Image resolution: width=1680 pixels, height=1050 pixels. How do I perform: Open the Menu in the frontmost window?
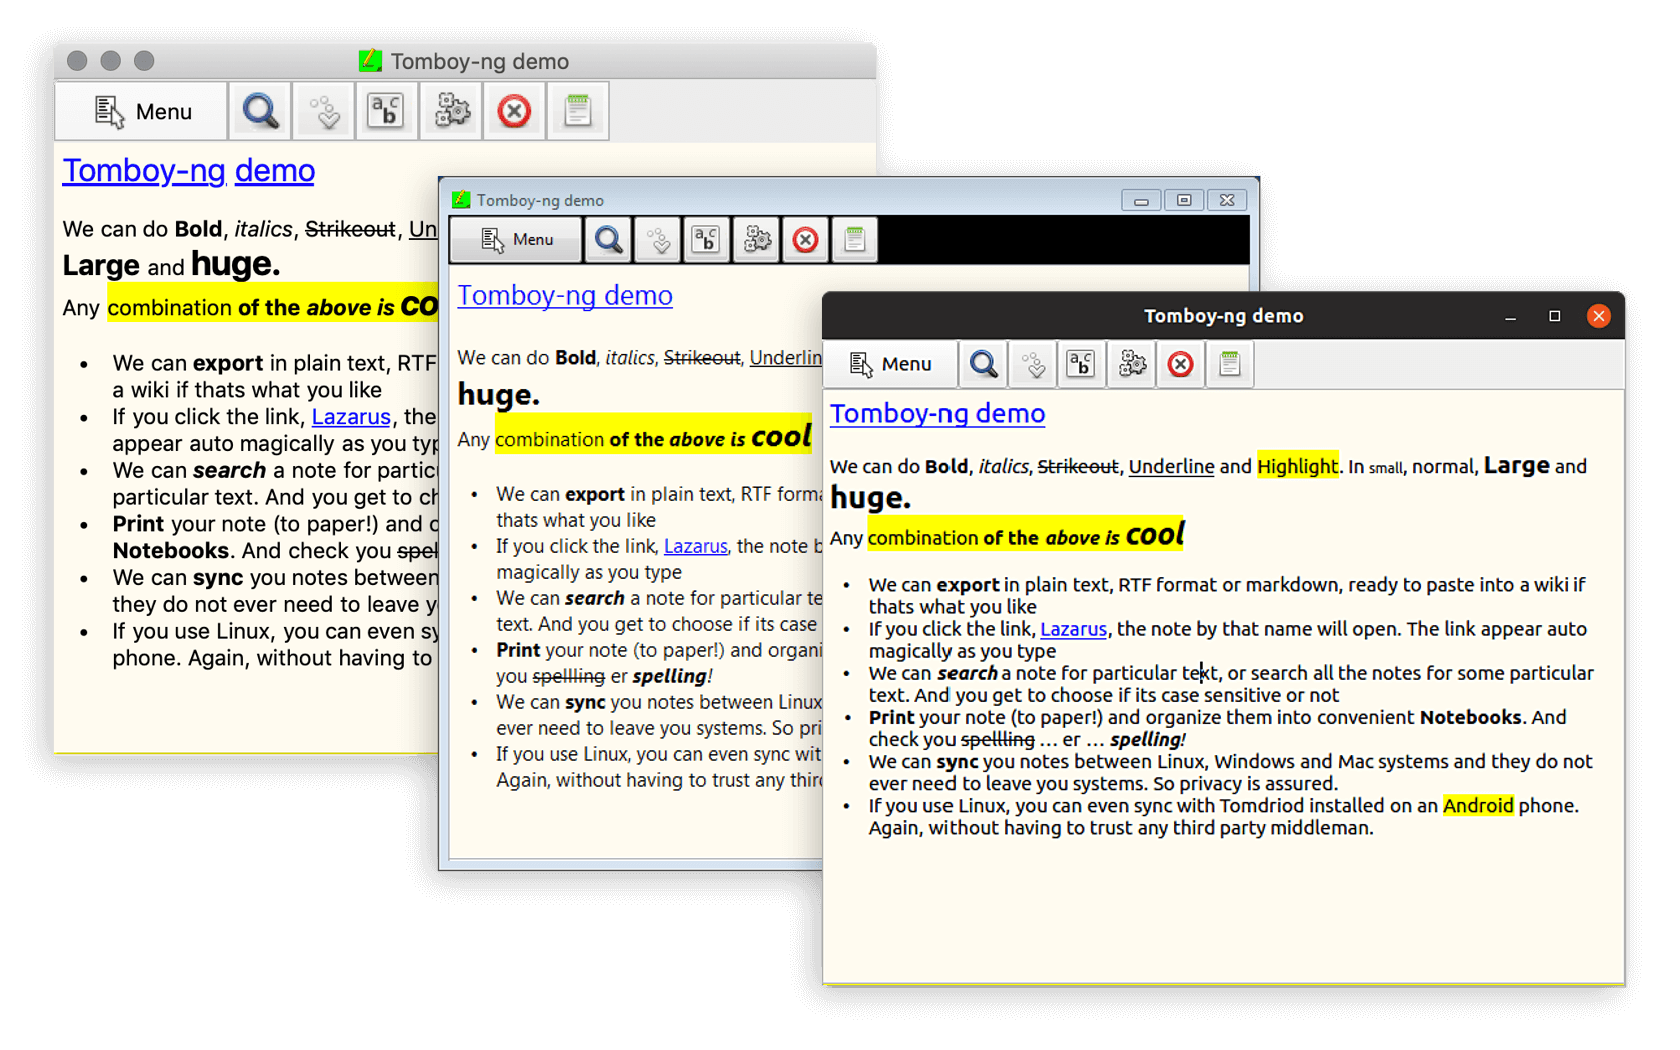[889, 364]
